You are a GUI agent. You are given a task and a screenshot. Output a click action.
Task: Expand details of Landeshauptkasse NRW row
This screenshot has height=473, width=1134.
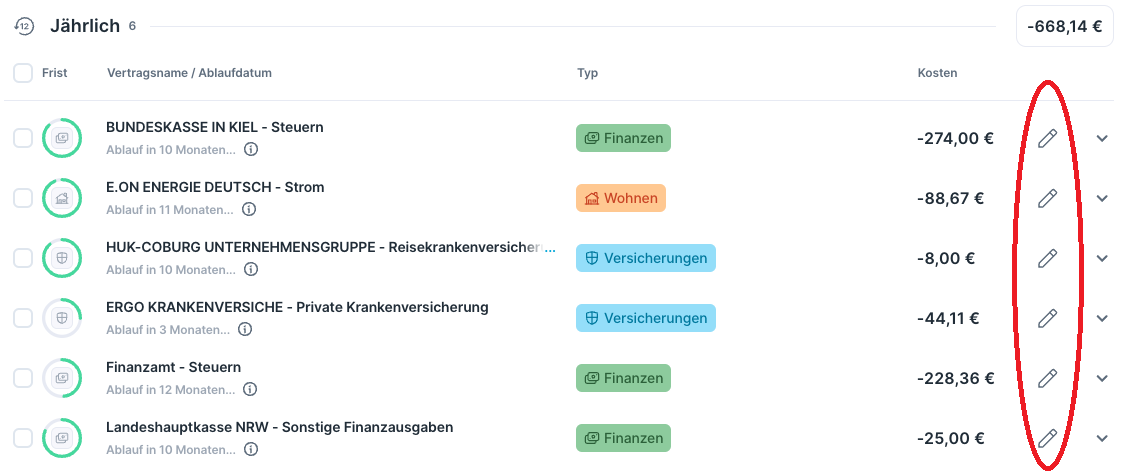click(1102, 438)
